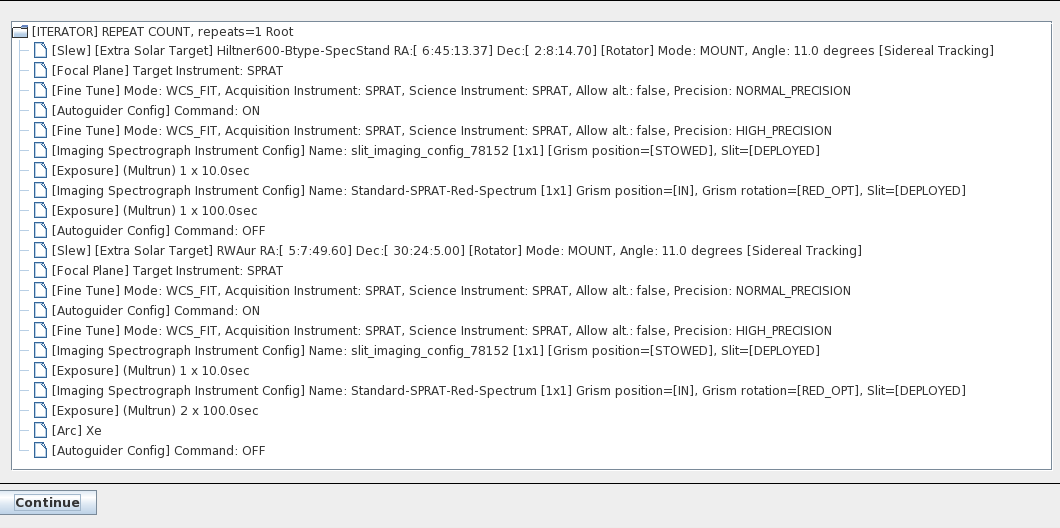Screen dimensions: 1060x528
Task: Collapse the ITERATOR REPEAT COUNT root node
Action: coord(20,32)
